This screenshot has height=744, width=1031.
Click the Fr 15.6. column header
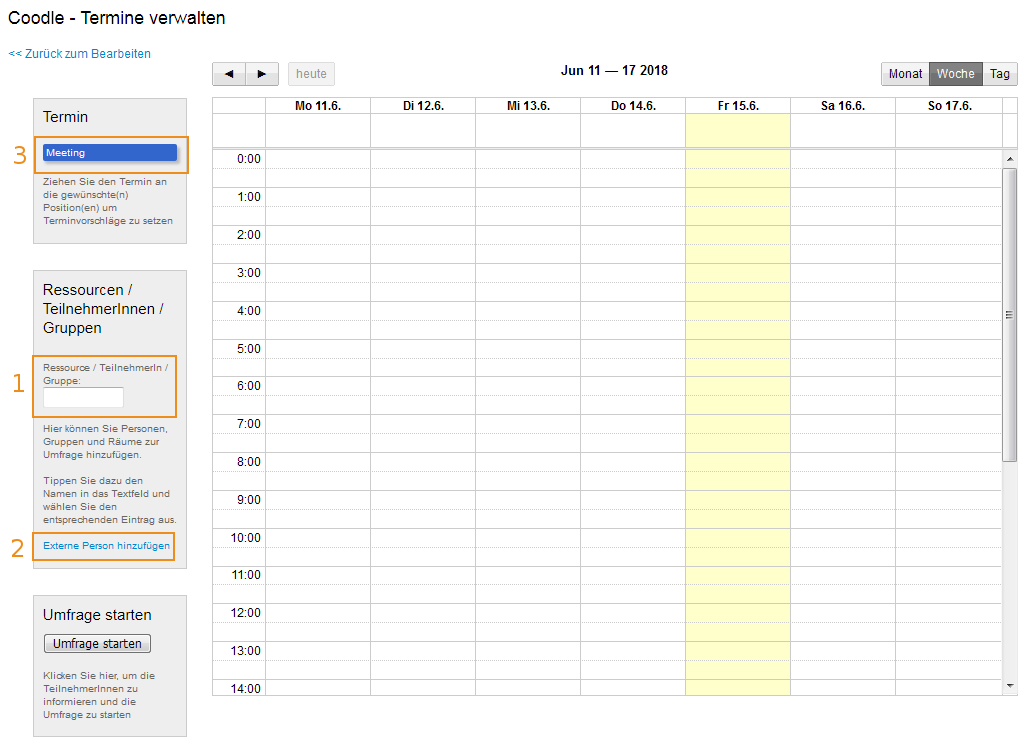tap(738, 106)
